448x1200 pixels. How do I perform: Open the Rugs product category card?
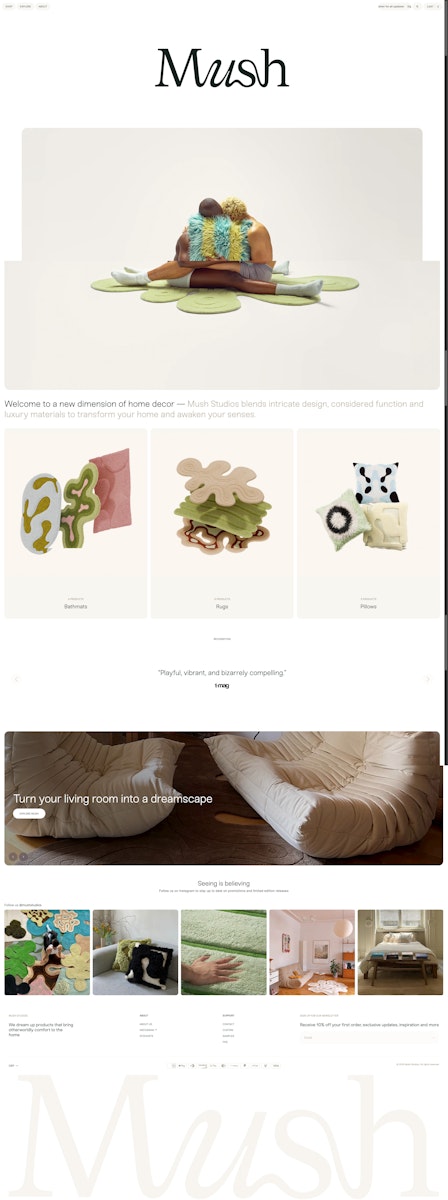click(222, 523)
